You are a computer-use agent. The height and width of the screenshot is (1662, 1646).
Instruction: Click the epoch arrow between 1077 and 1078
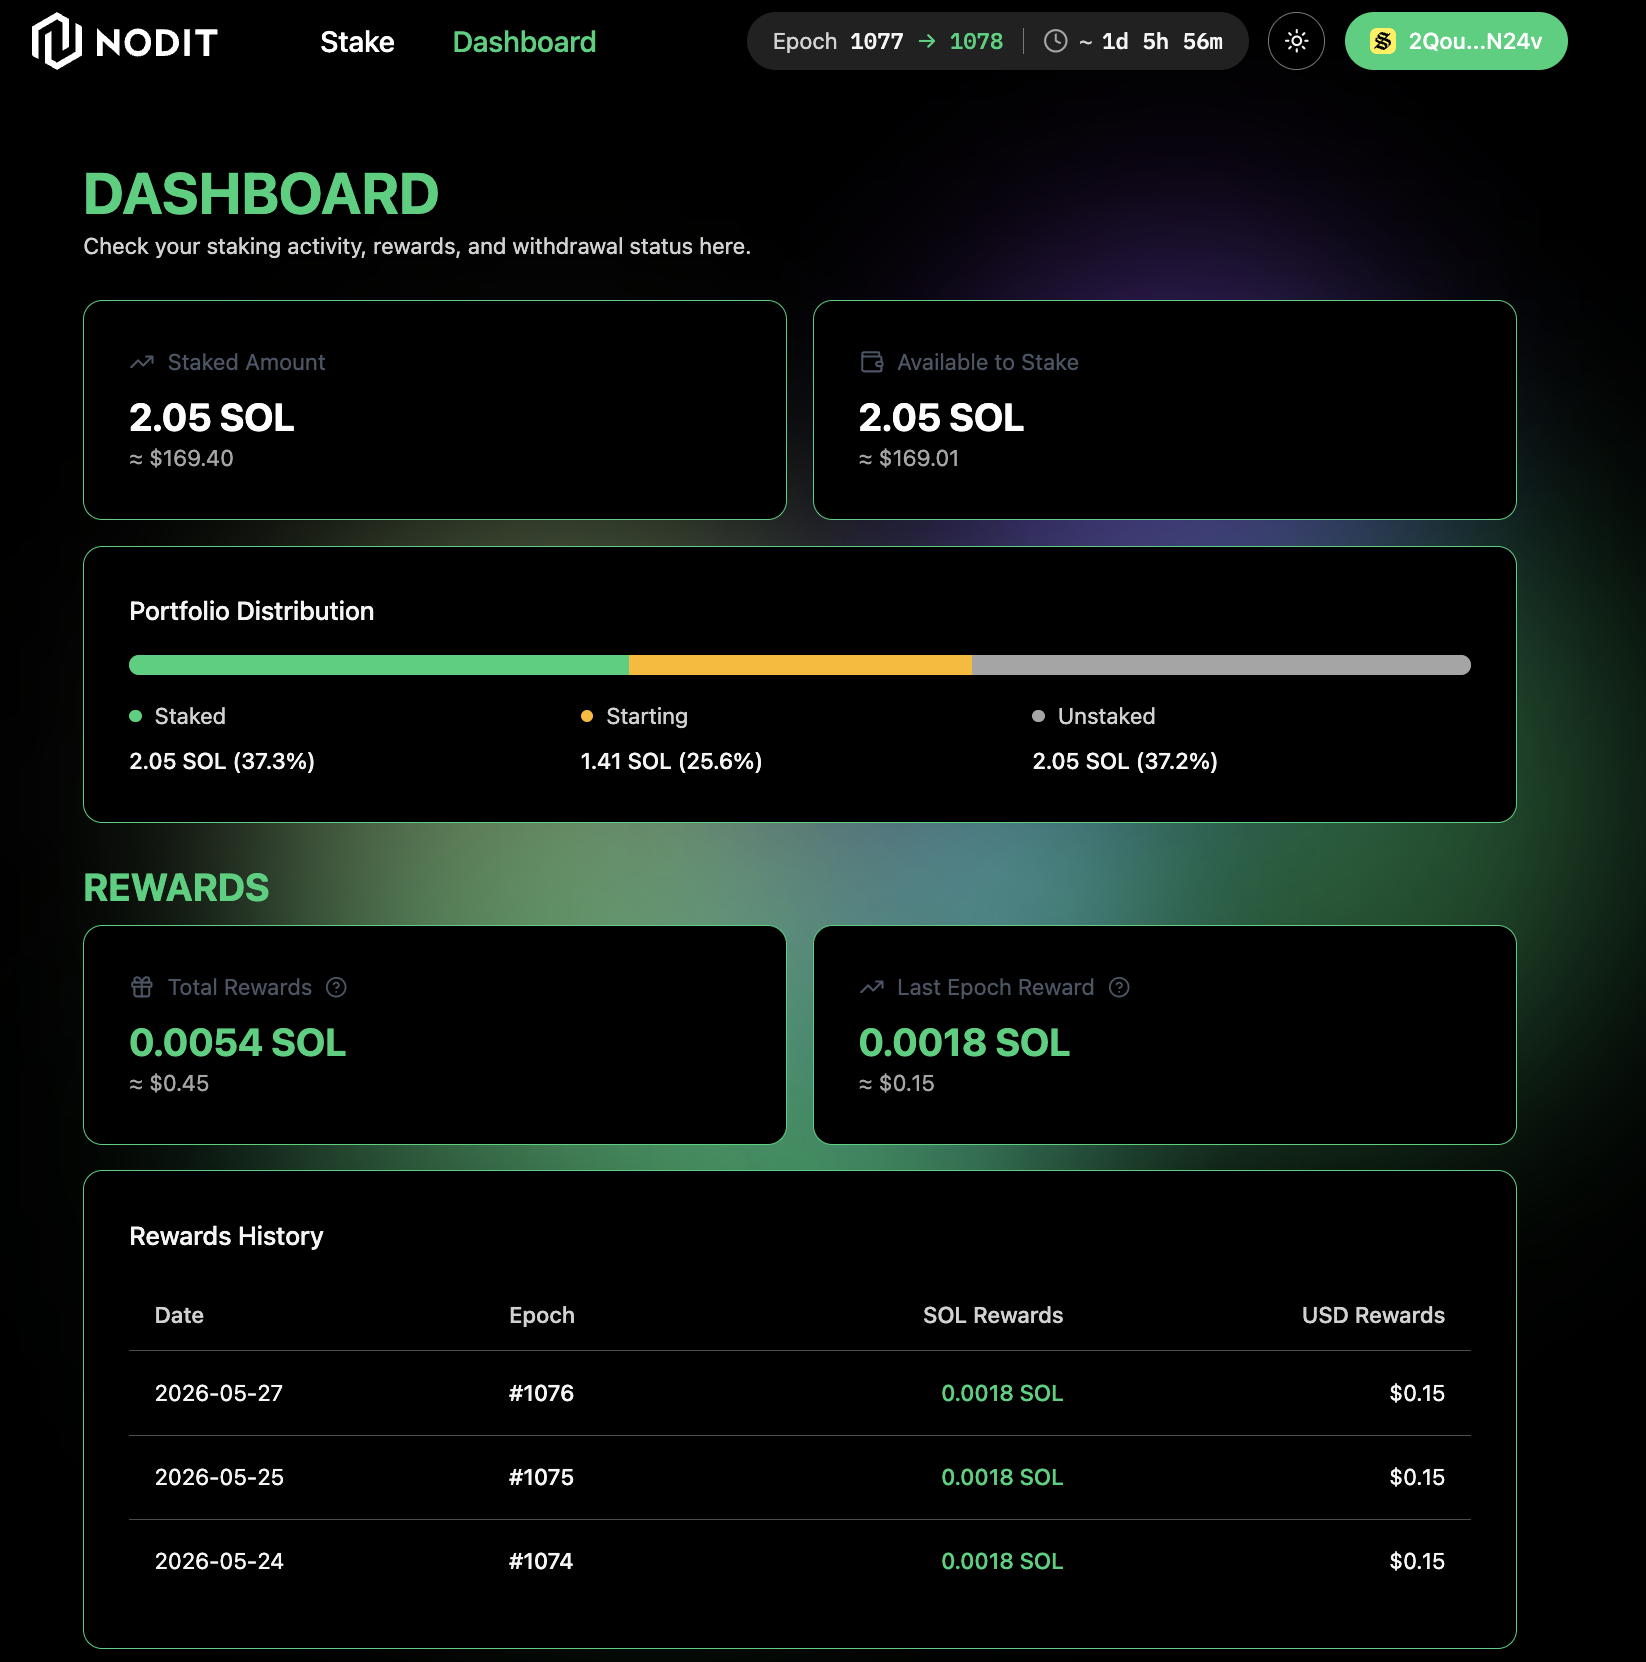(927, 41)
